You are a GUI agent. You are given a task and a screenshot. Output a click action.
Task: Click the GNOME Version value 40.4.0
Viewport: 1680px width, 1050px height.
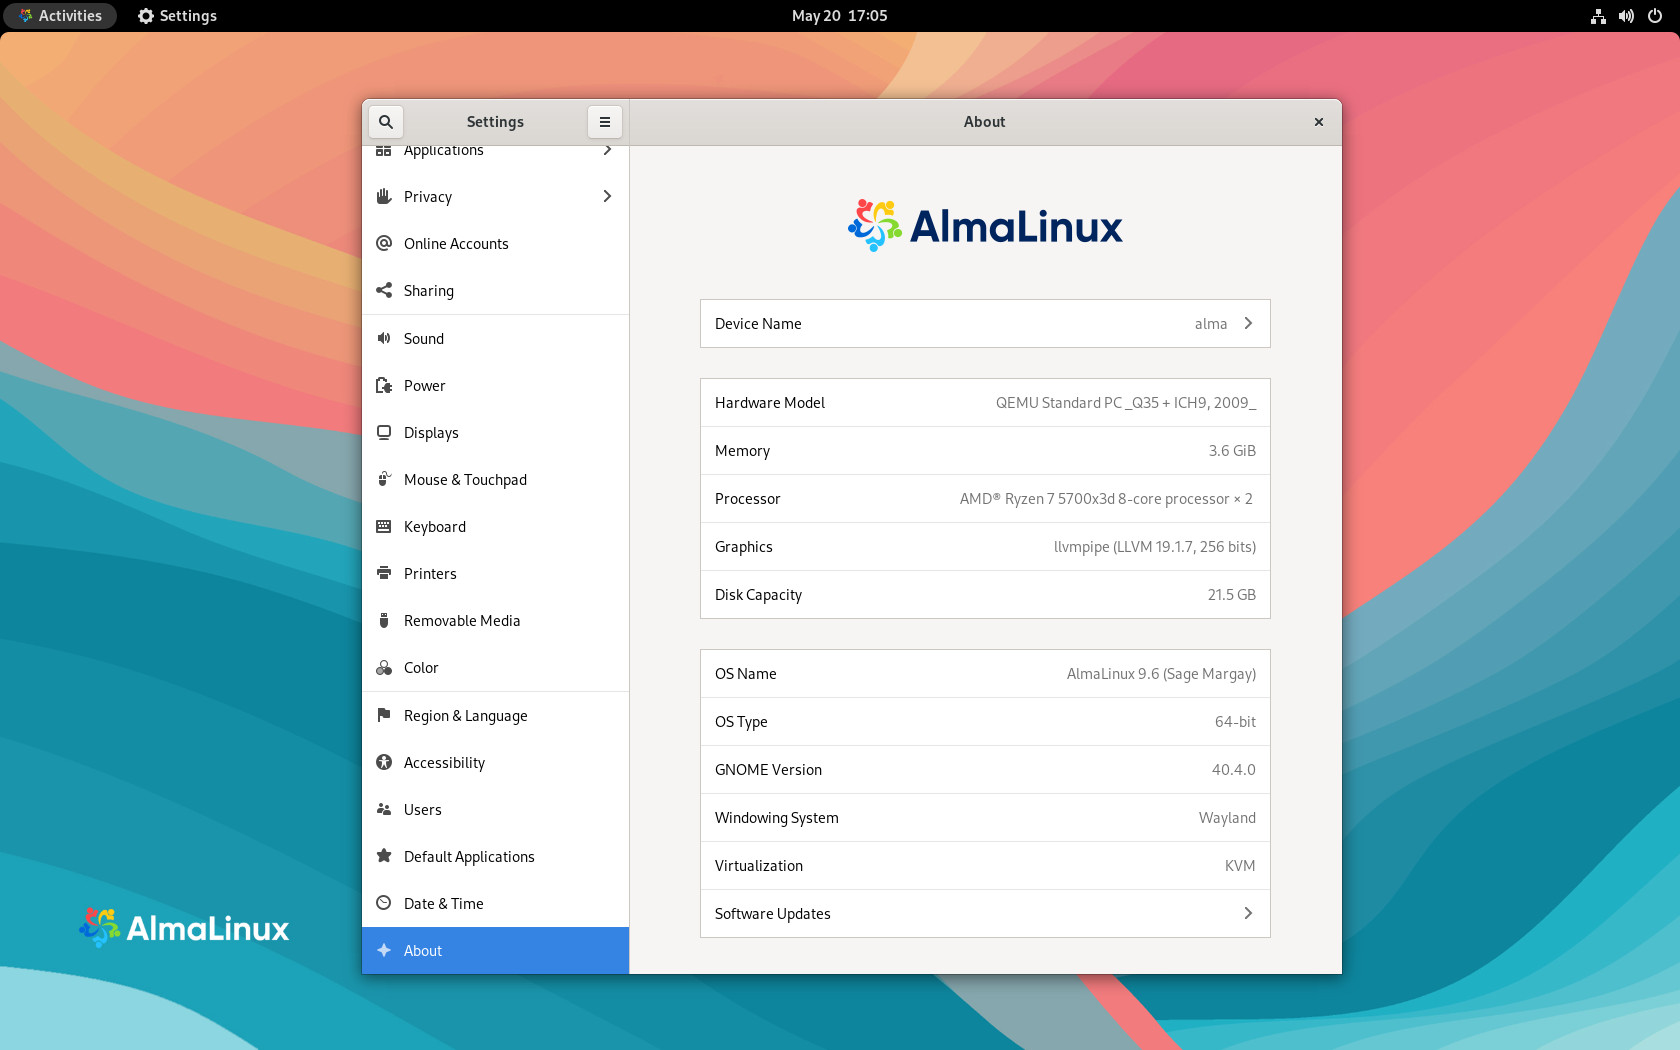point(1234,769)
